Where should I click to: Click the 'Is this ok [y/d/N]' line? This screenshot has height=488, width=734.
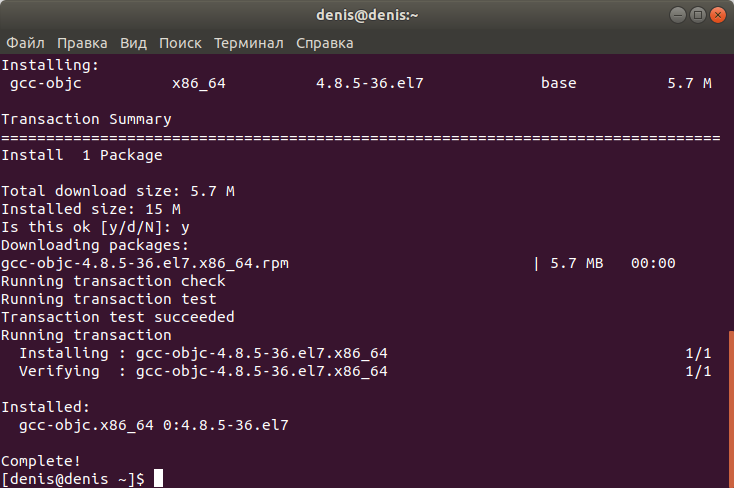[x=95, y=227]
